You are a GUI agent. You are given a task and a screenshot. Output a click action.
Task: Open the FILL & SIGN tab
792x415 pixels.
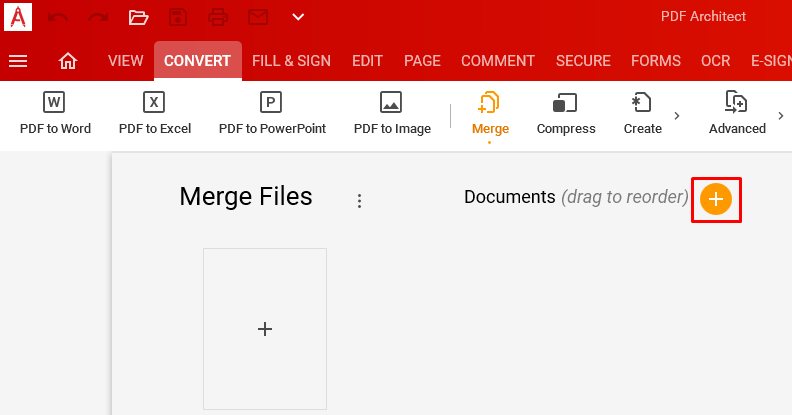(x=291, y=61)
